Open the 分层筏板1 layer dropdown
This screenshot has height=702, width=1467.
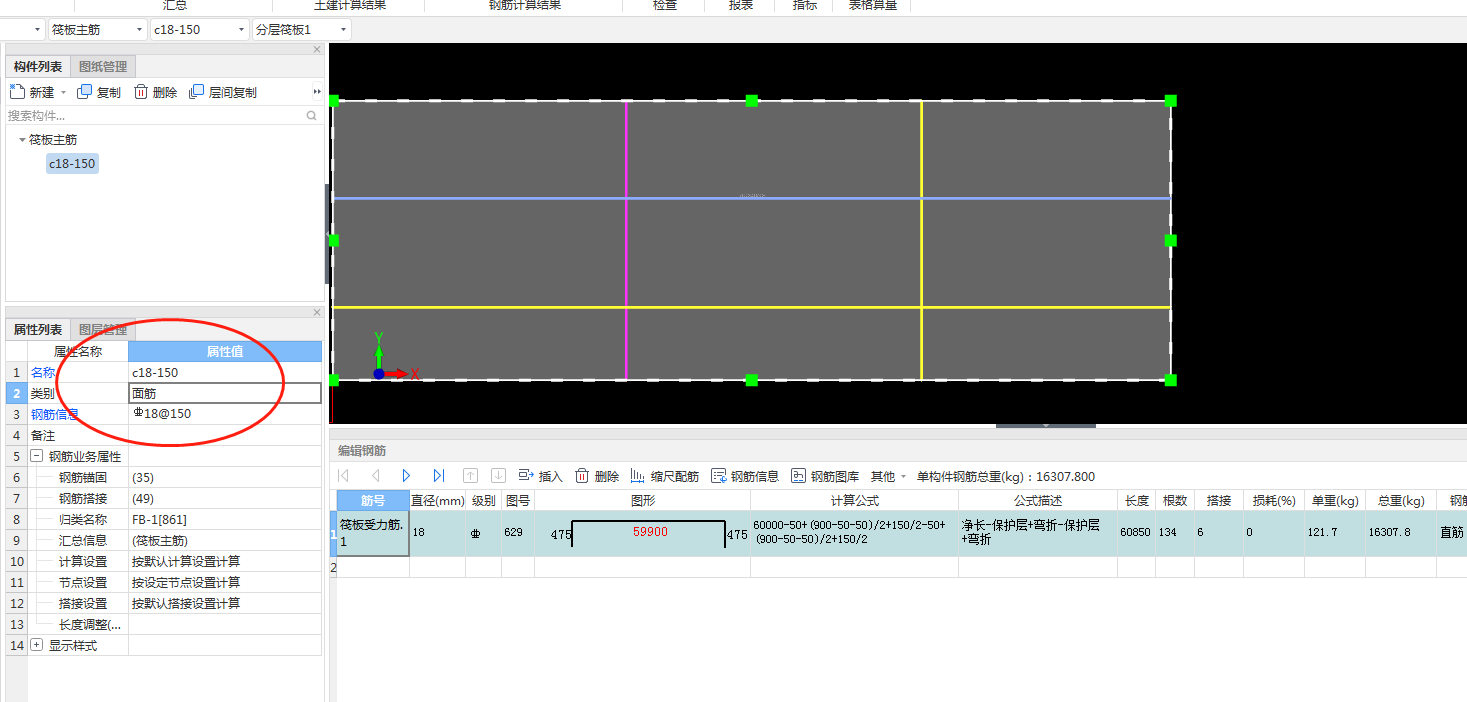pos(301,30)
